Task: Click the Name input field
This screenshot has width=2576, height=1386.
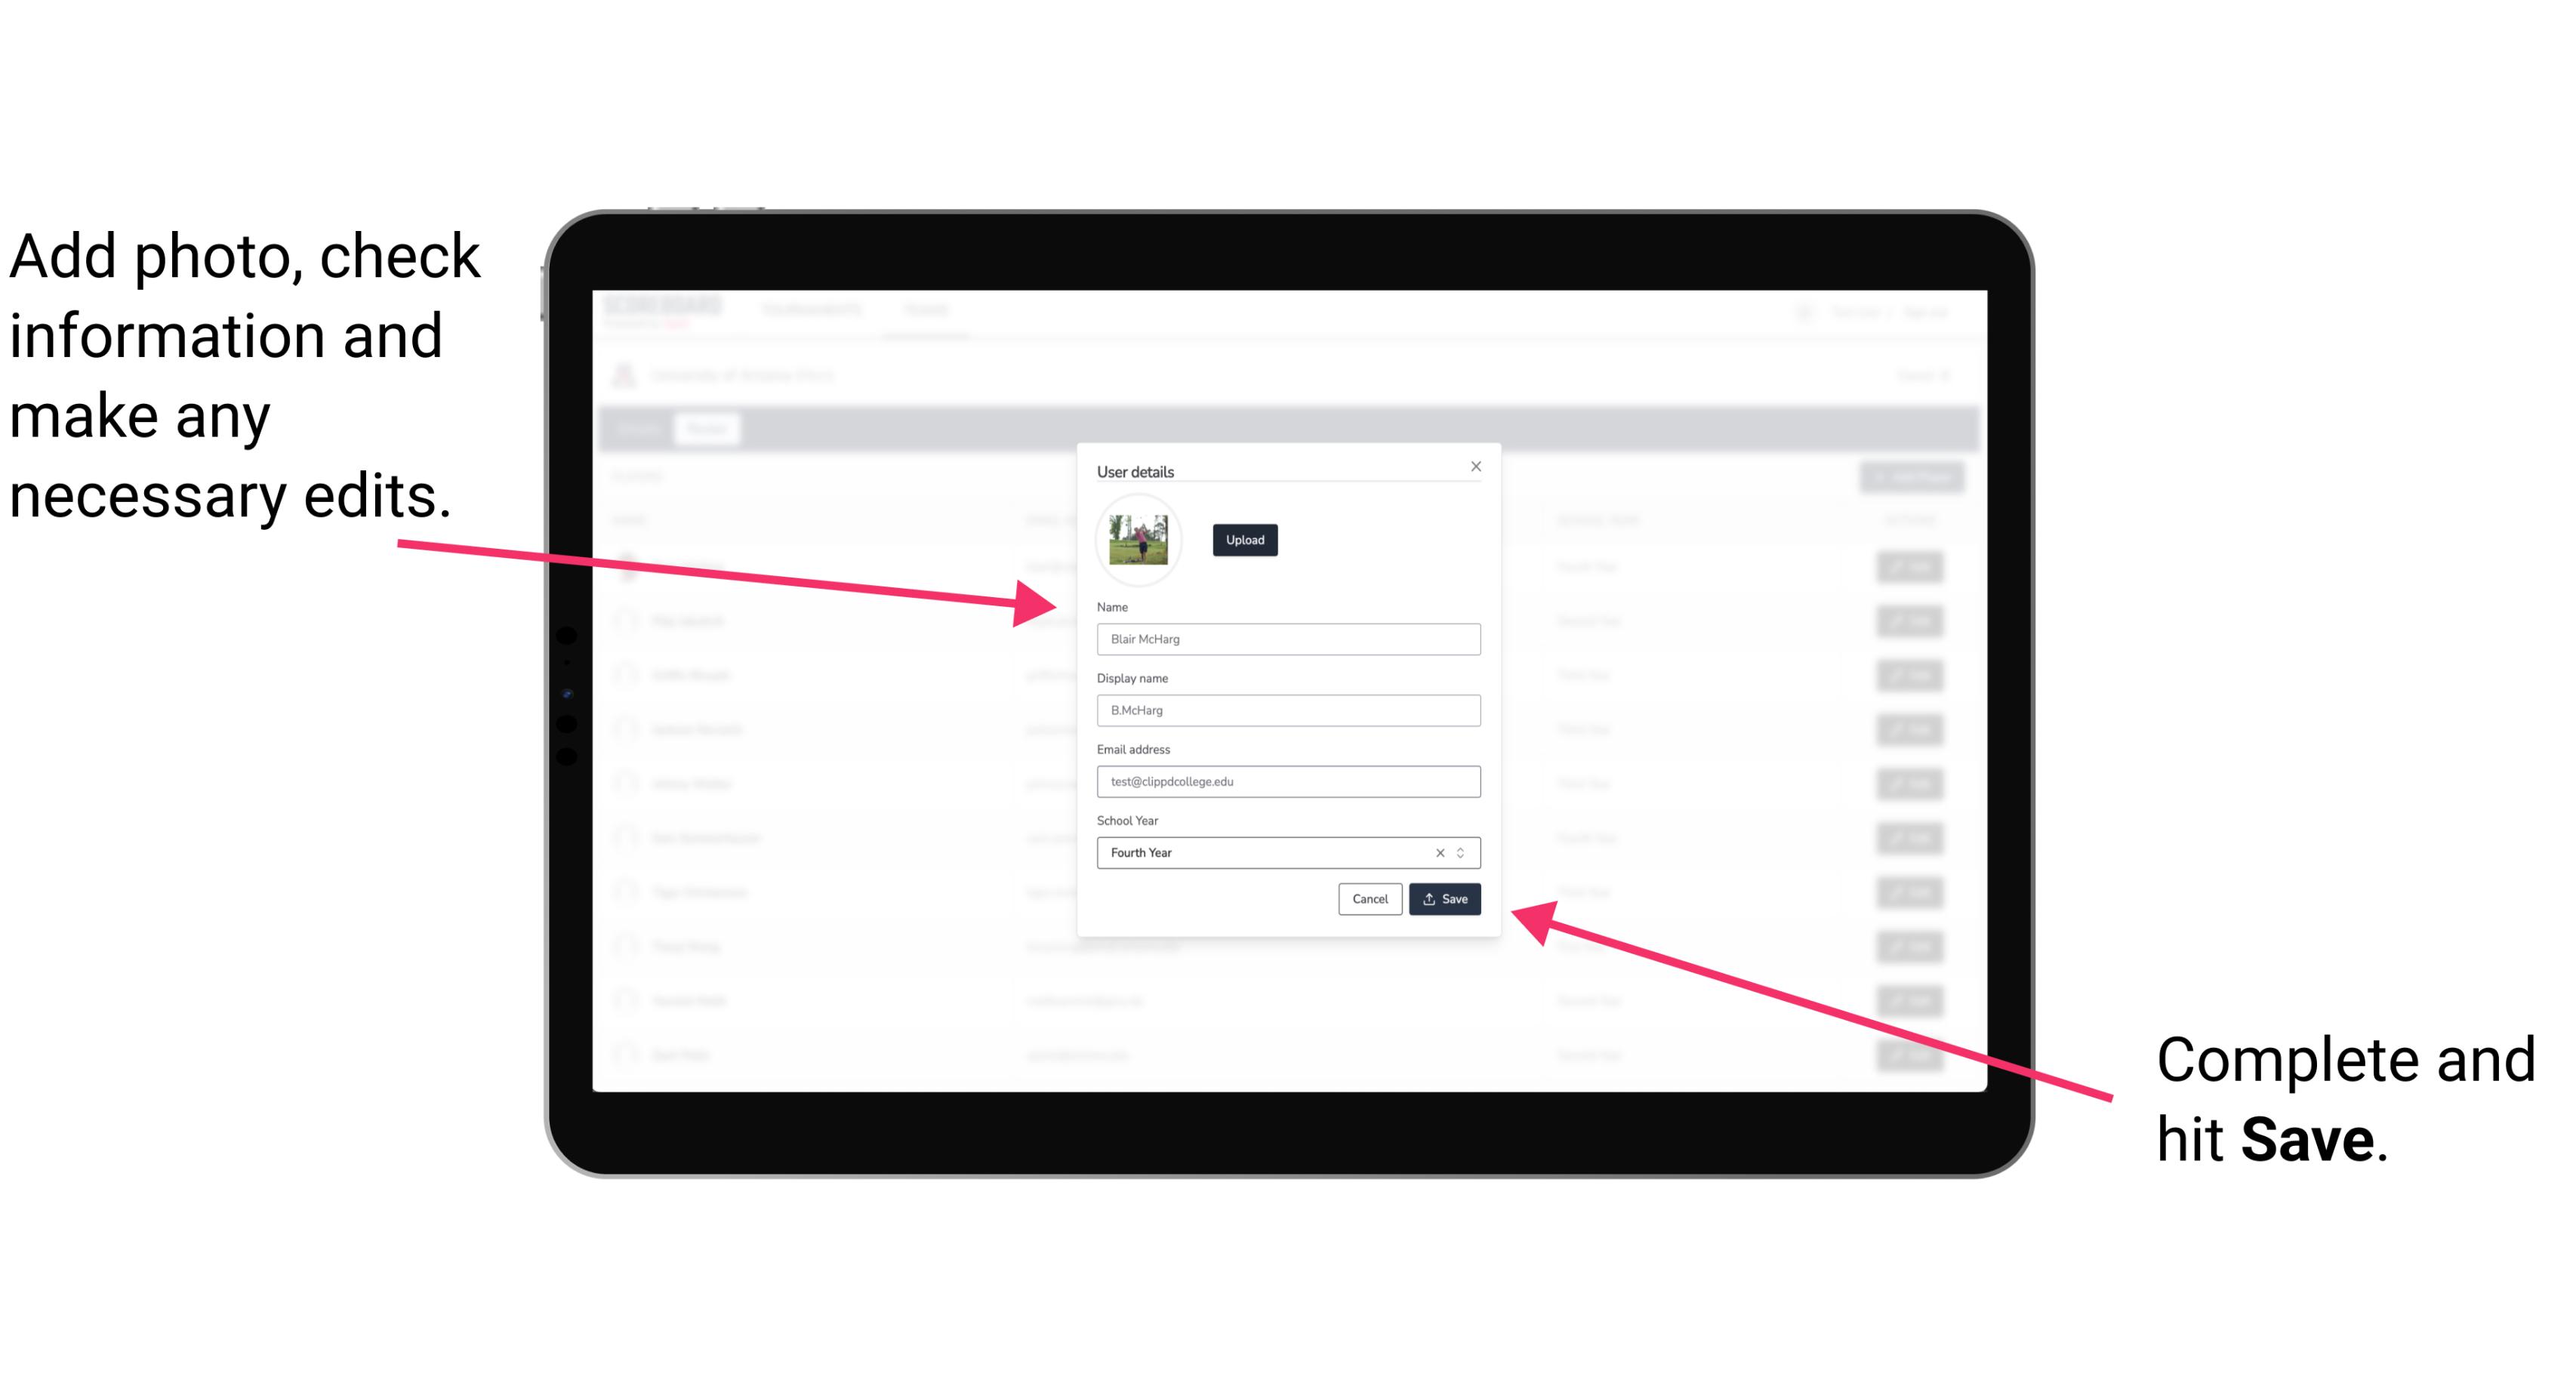Action: [1289, 639]
